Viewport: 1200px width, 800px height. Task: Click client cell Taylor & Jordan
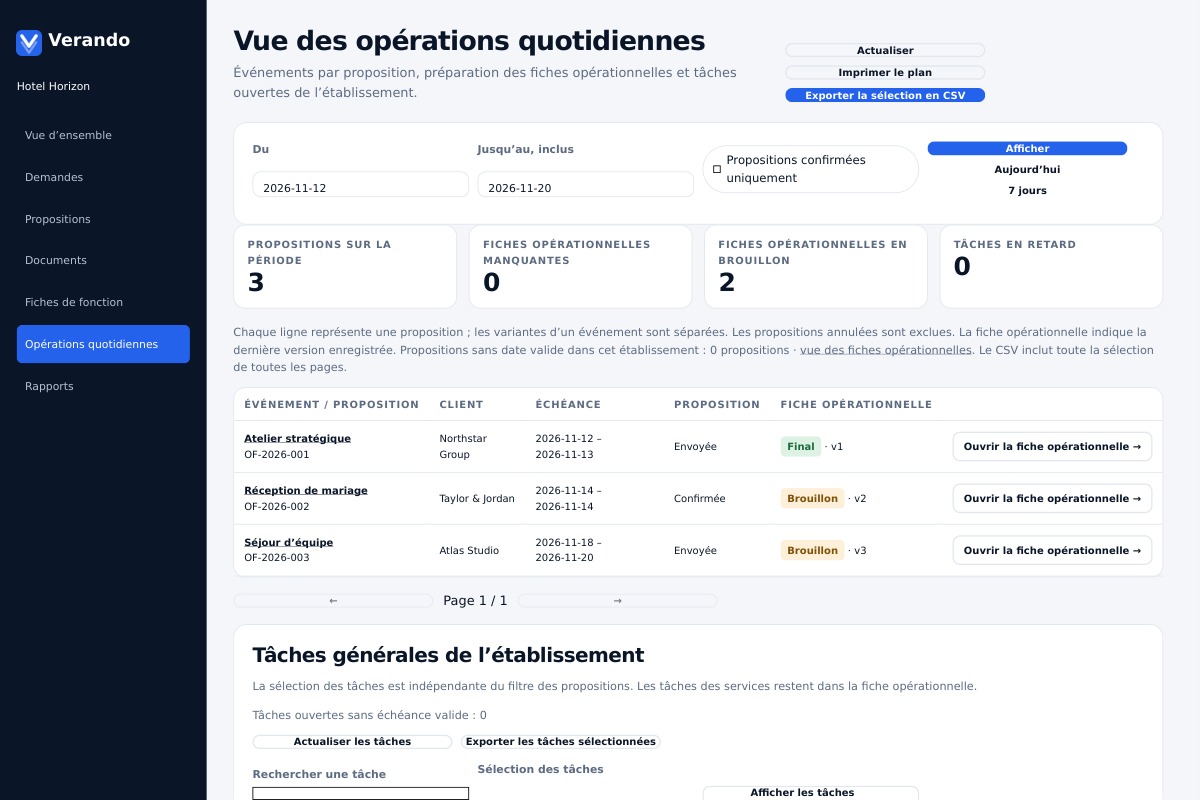(477, 499)
